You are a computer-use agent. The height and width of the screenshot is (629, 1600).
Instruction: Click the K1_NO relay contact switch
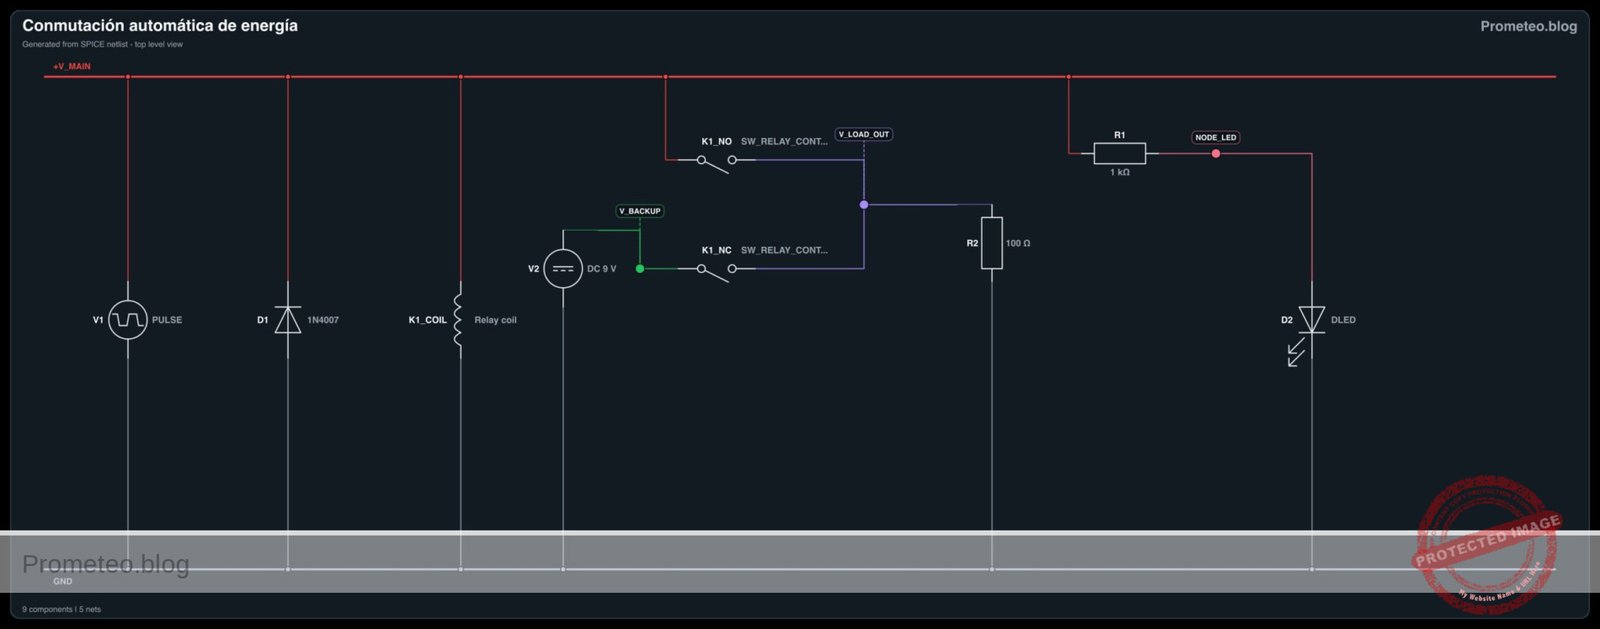click(x=716, y=162)
